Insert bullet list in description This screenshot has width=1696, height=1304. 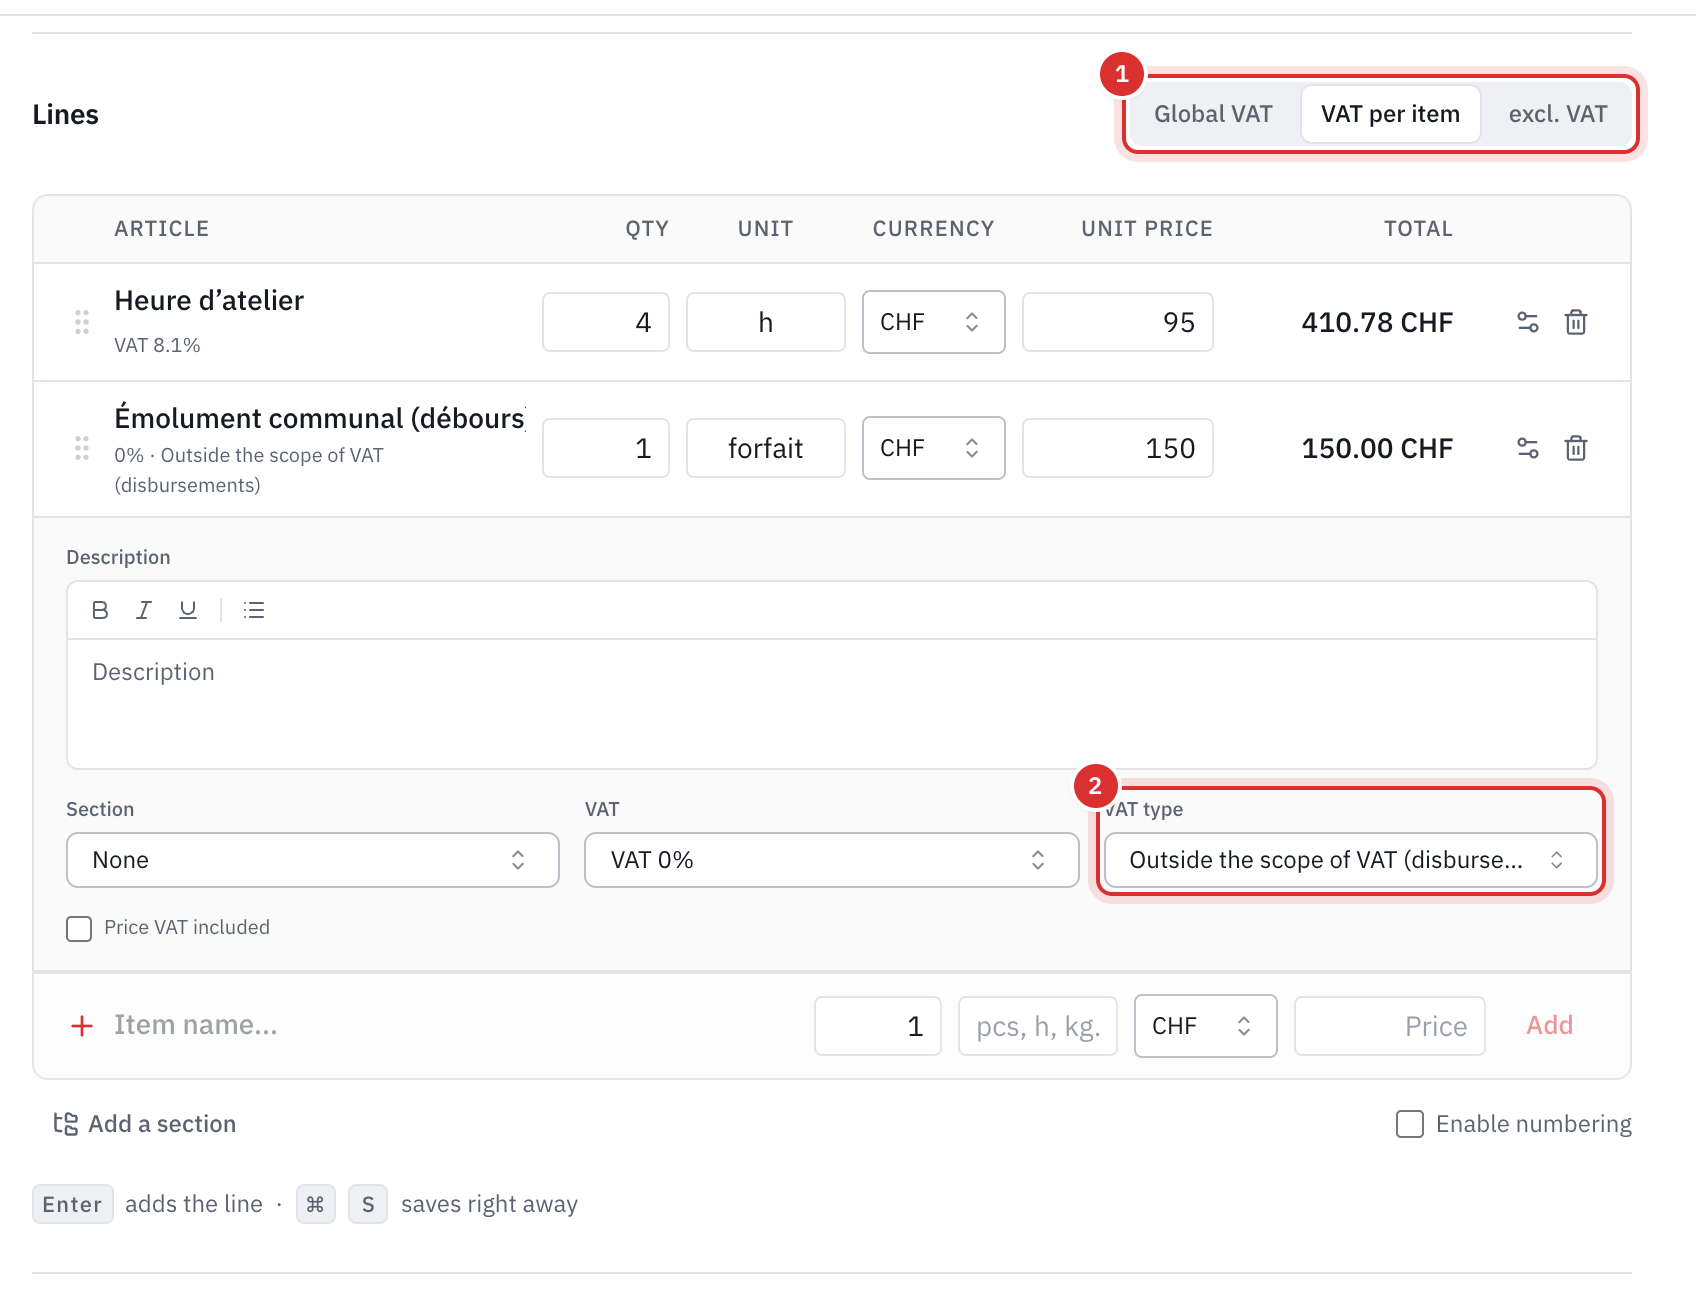pos(254,610)
